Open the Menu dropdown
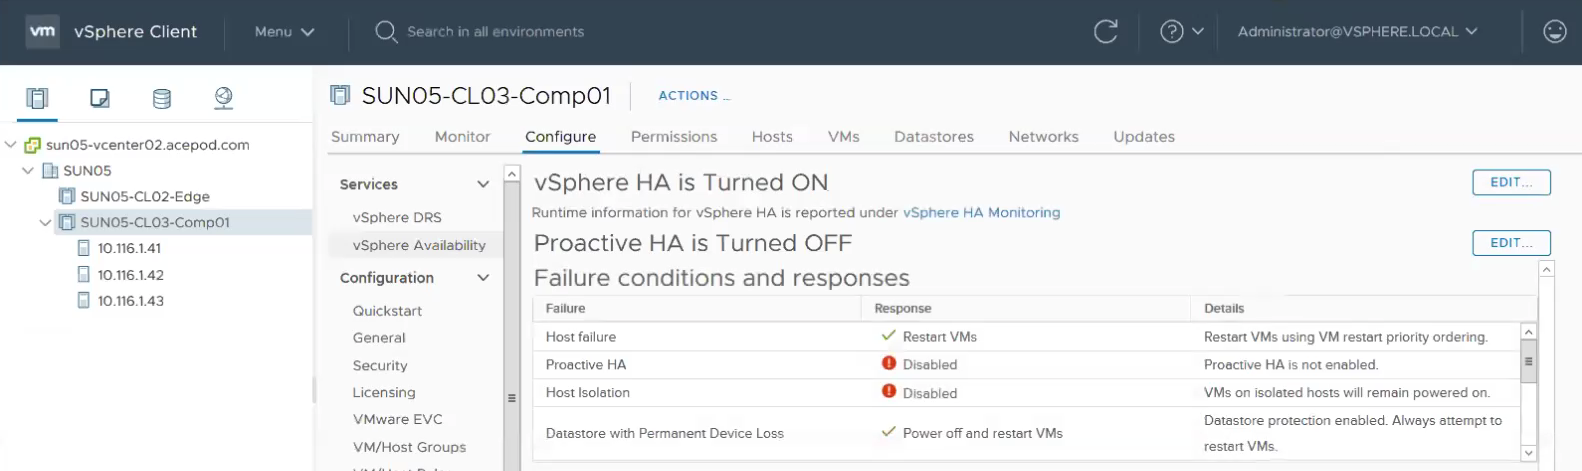The image size is (1582, 471). 285,32
